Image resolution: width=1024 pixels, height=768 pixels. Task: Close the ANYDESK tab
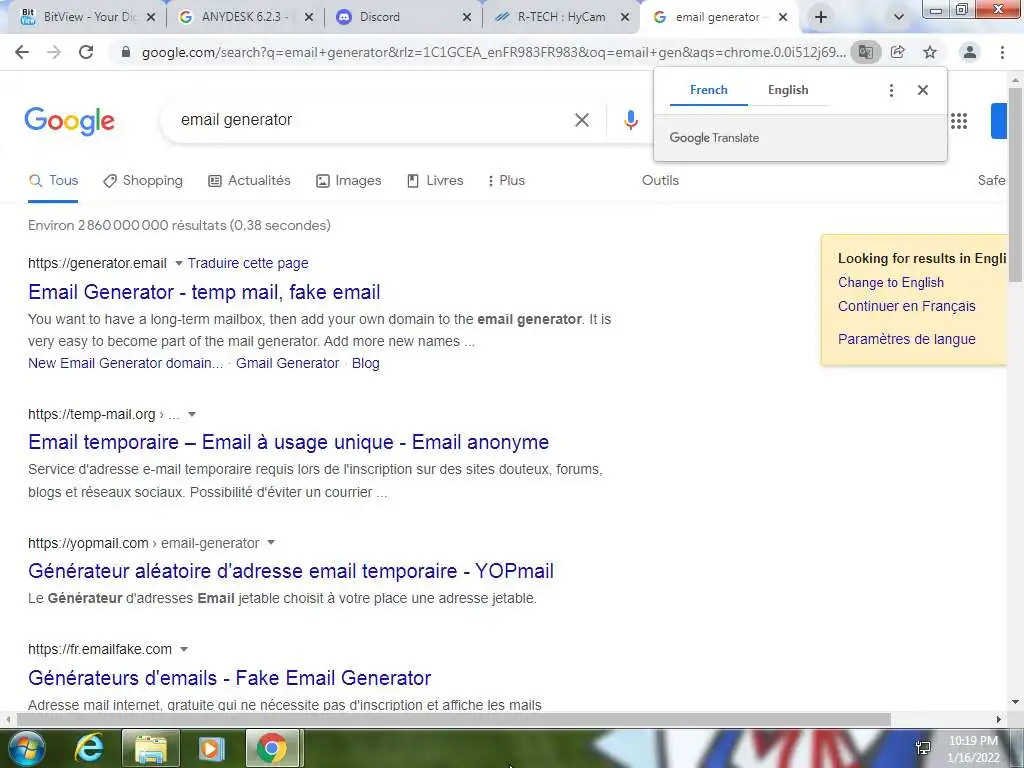[309, 17]
